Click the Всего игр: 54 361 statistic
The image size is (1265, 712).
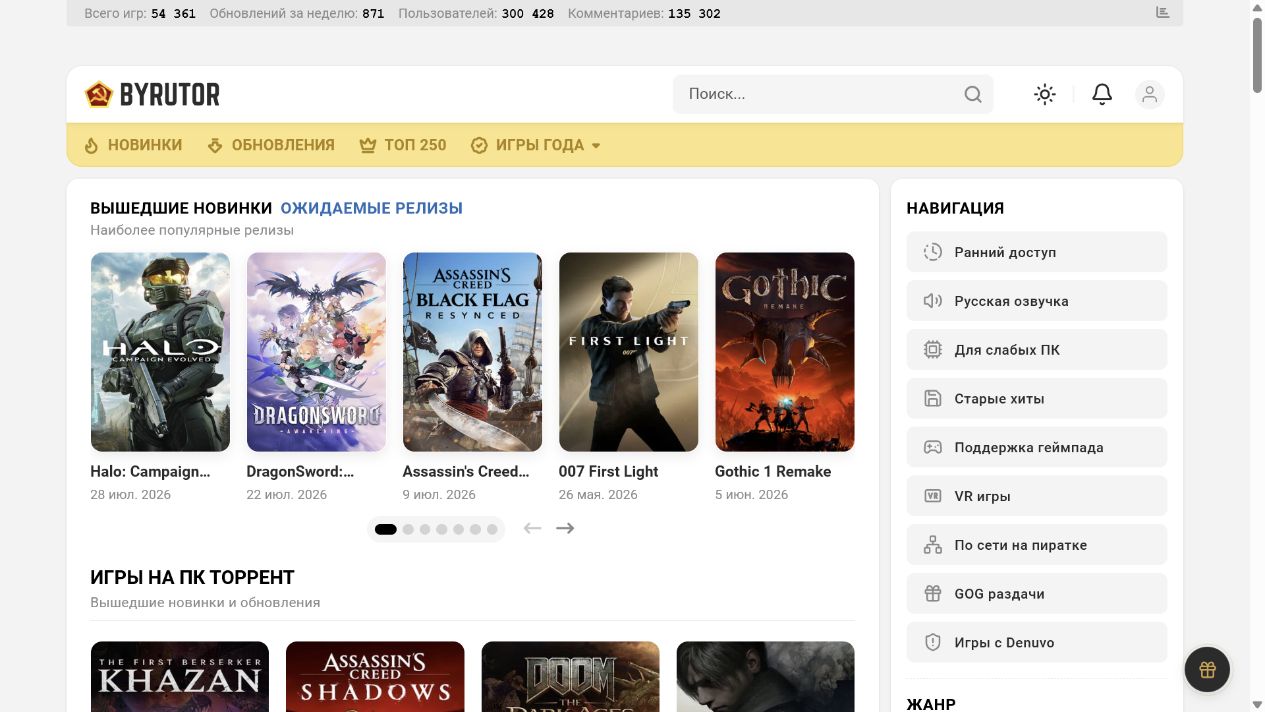(x=140, y=13)
